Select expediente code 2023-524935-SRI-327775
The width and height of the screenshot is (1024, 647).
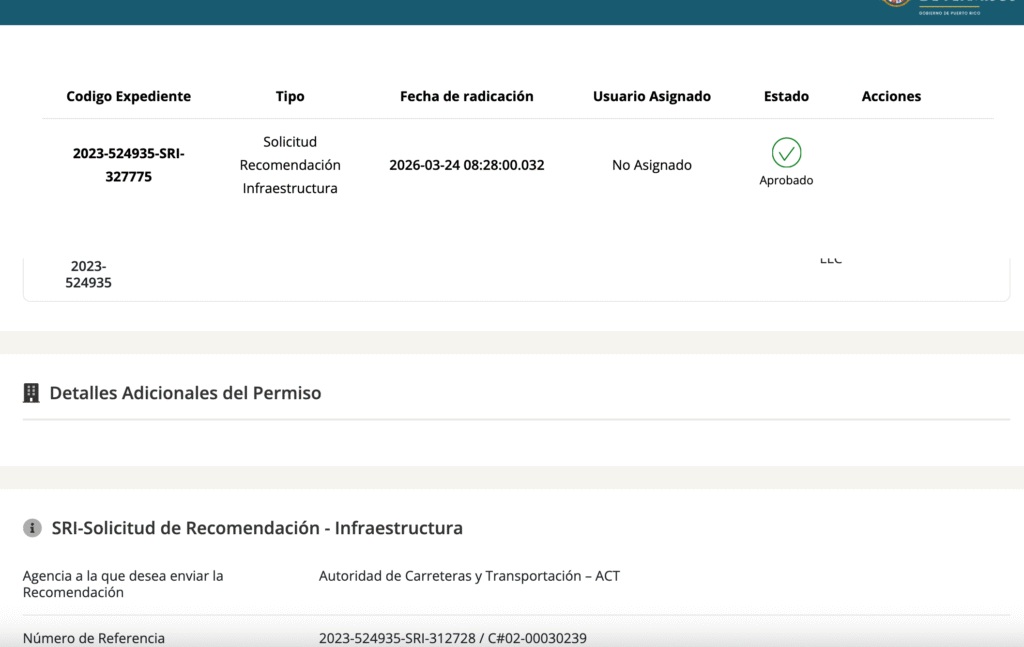coord(129,165)
